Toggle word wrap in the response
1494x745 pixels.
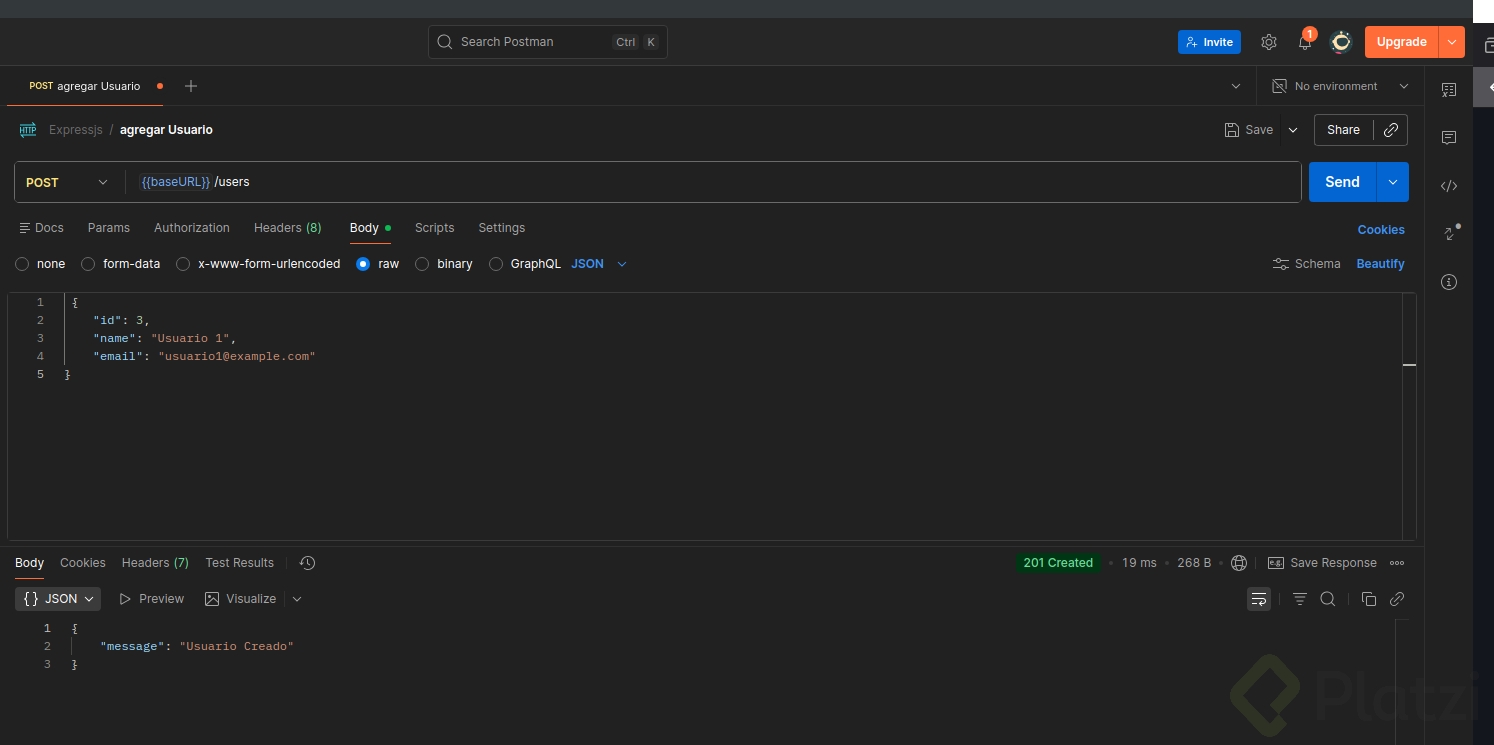point(1259,599)
